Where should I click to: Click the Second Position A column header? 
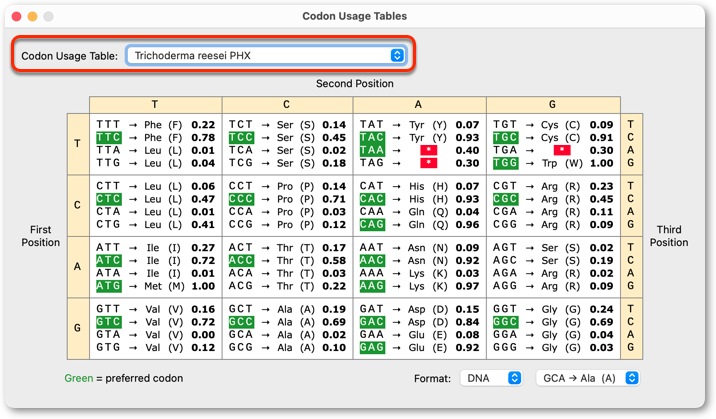click(x=419, y=105)
